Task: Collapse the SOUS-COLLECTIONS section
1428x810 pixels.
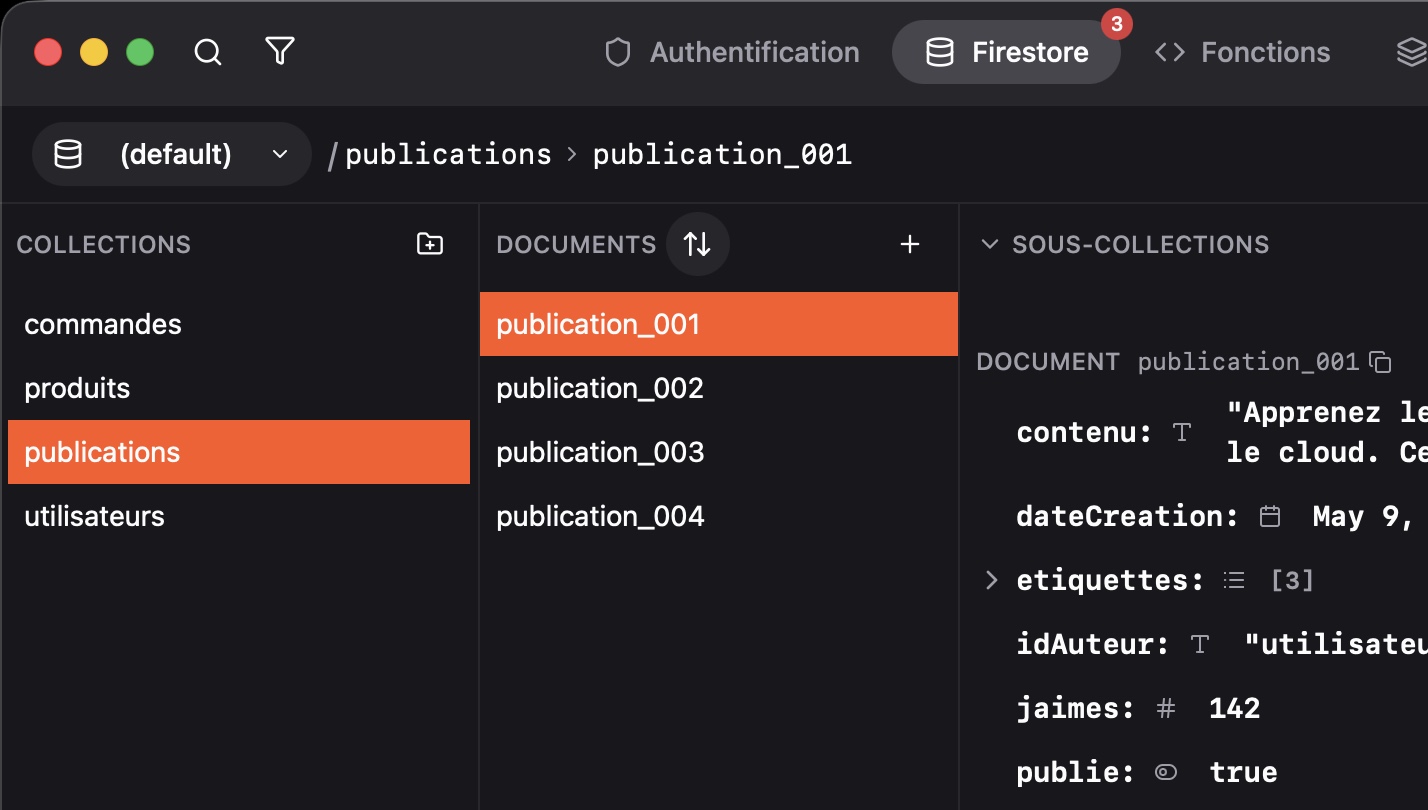Action: (990, 244)
